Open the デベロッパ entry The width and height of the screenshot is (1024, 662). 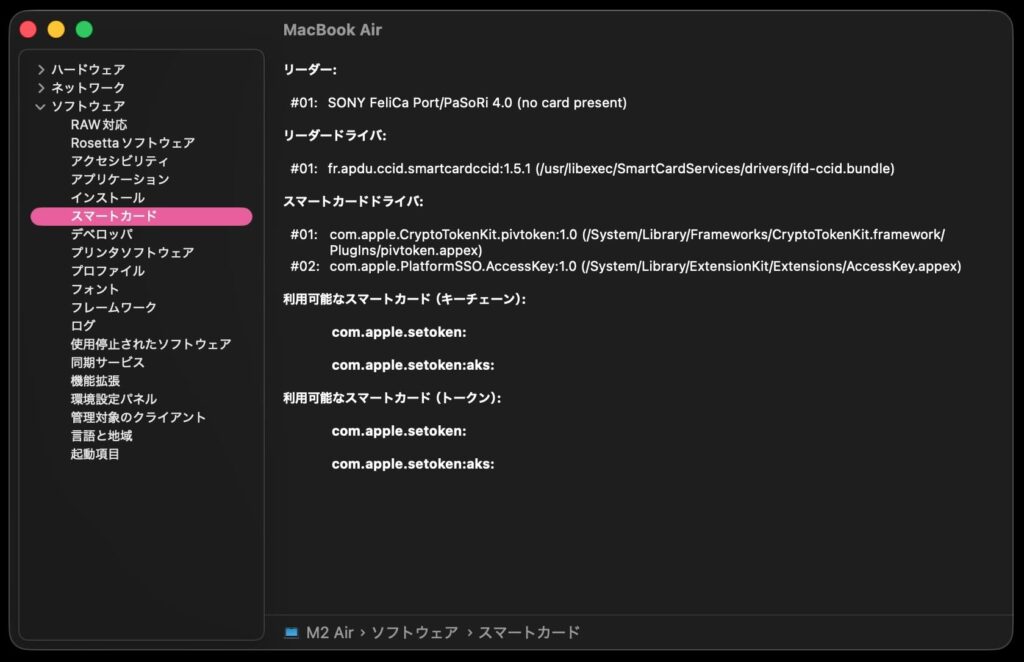coord(101,234)
